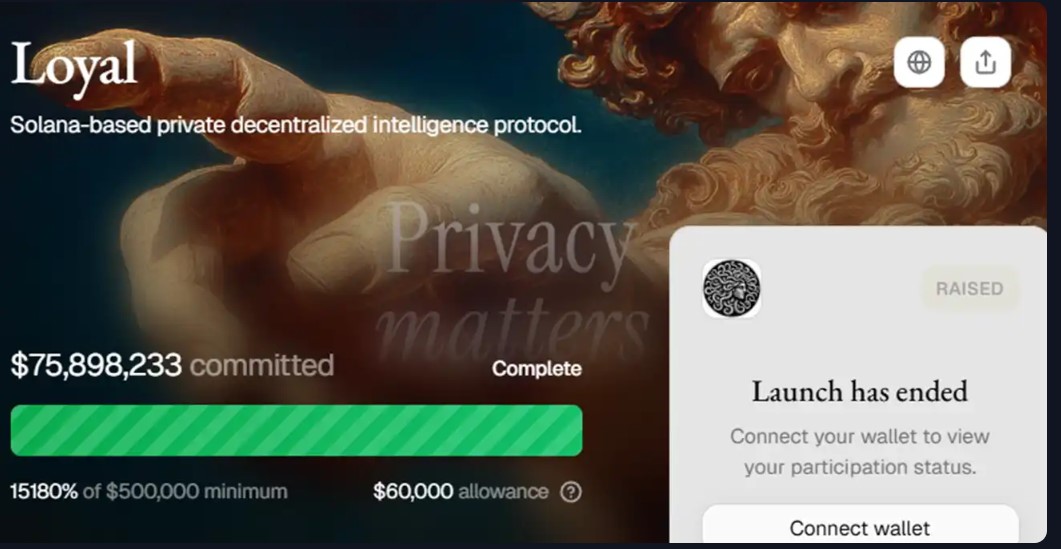Click the word committed beside the amount
1061x549 pixels.
[262, 365]
